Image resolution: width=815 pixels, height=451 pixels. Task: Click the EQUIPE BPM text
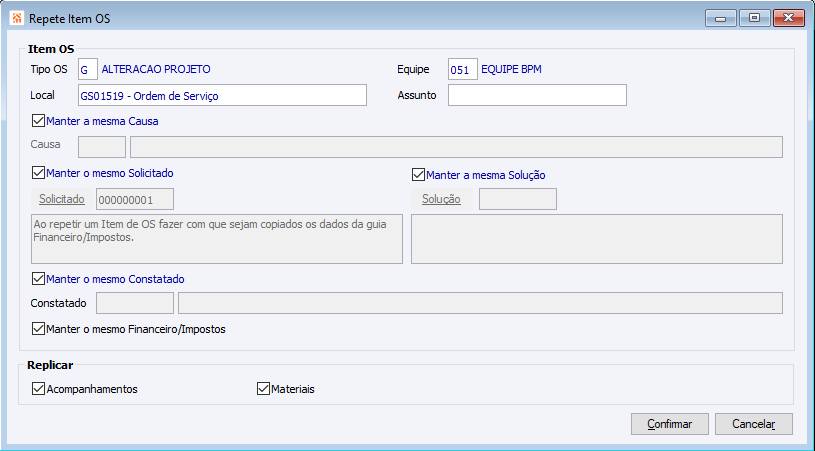click(x=511, y=69)
